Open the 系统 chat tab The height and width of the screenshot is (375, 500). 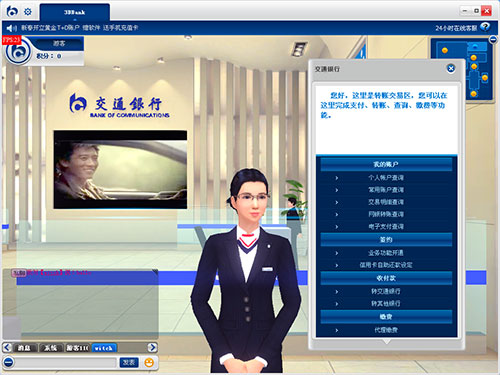[x=51, y=348]
